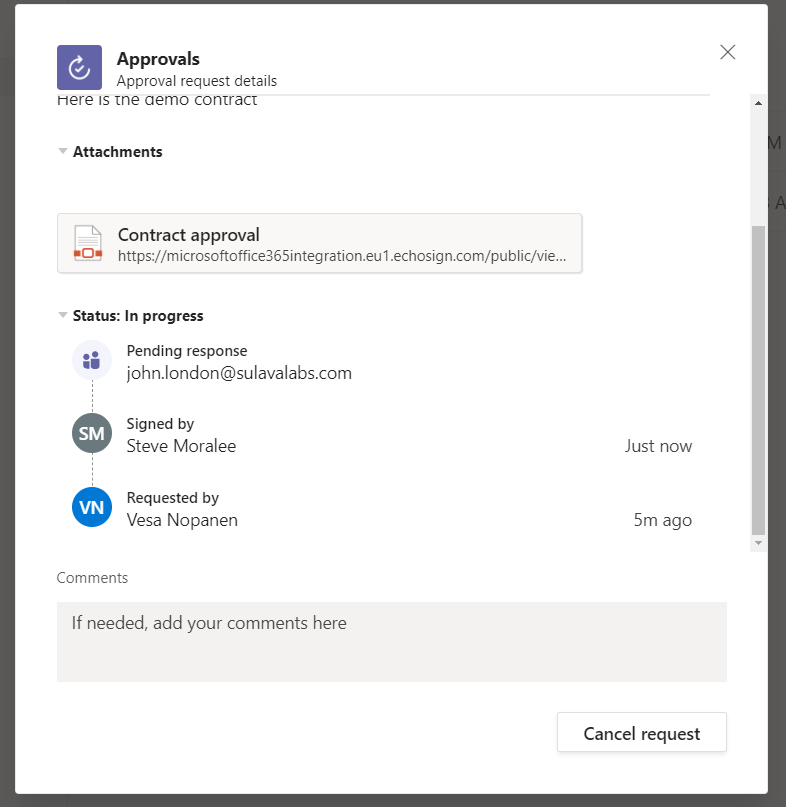The image size is (786, 807).
Task: Open the echosign.com attachment URL
Action: 342,256
